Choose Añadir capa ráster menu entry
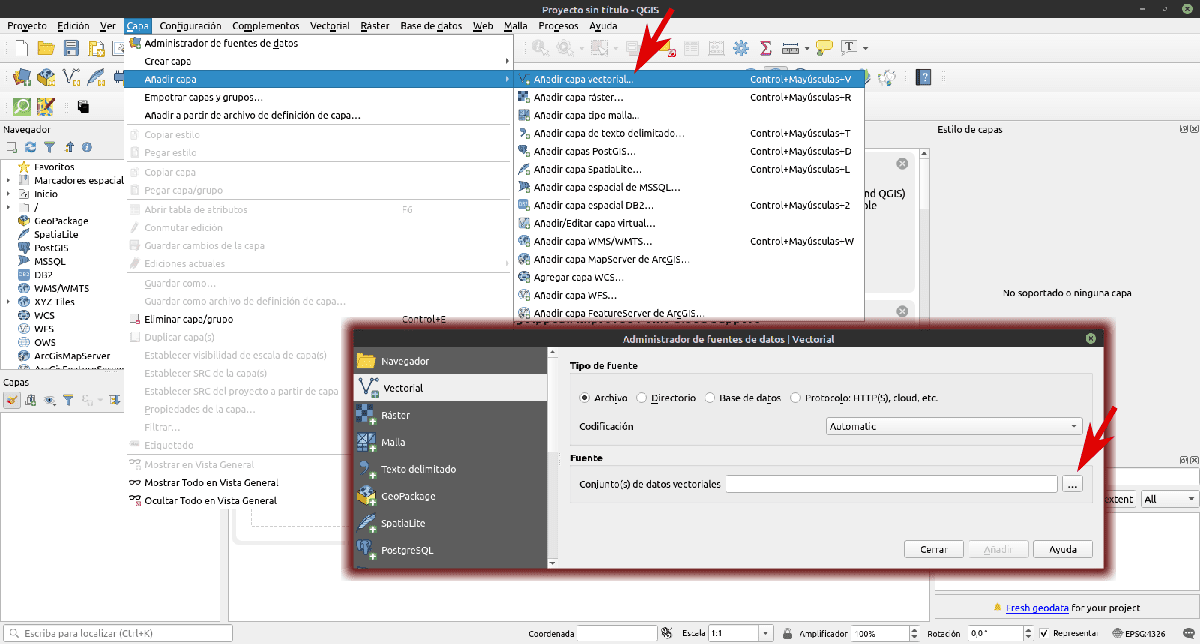The width and height of the screenshot is (1200, 644). point(689,97)
